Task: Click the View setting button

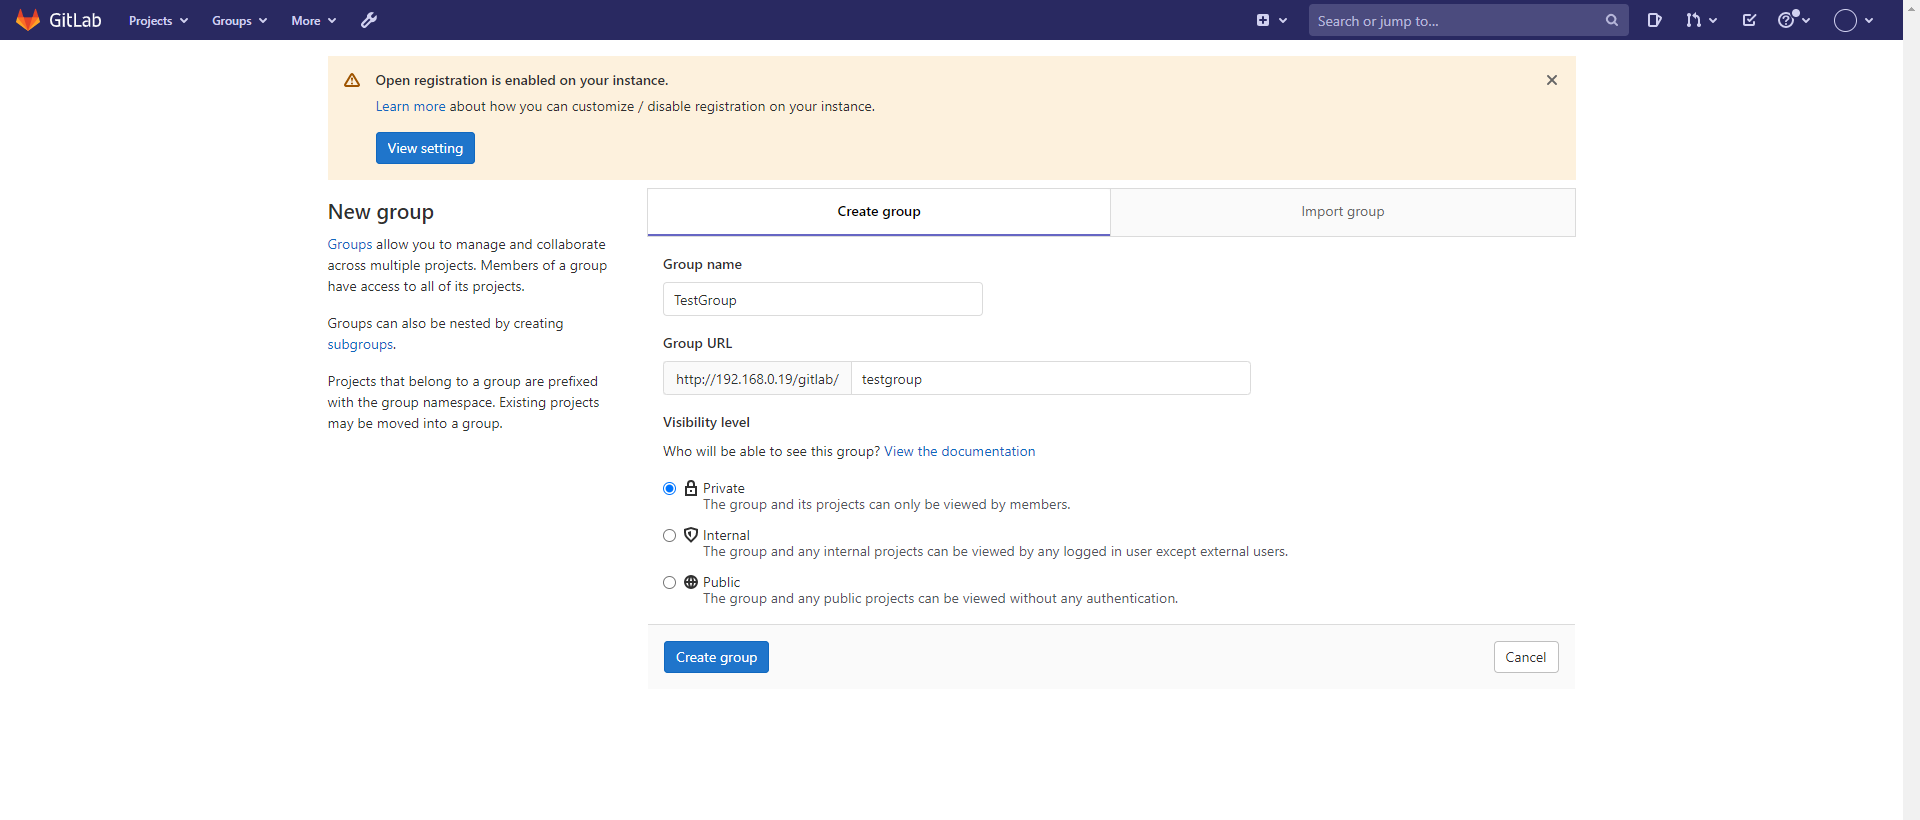Action: tap(425, 148)
